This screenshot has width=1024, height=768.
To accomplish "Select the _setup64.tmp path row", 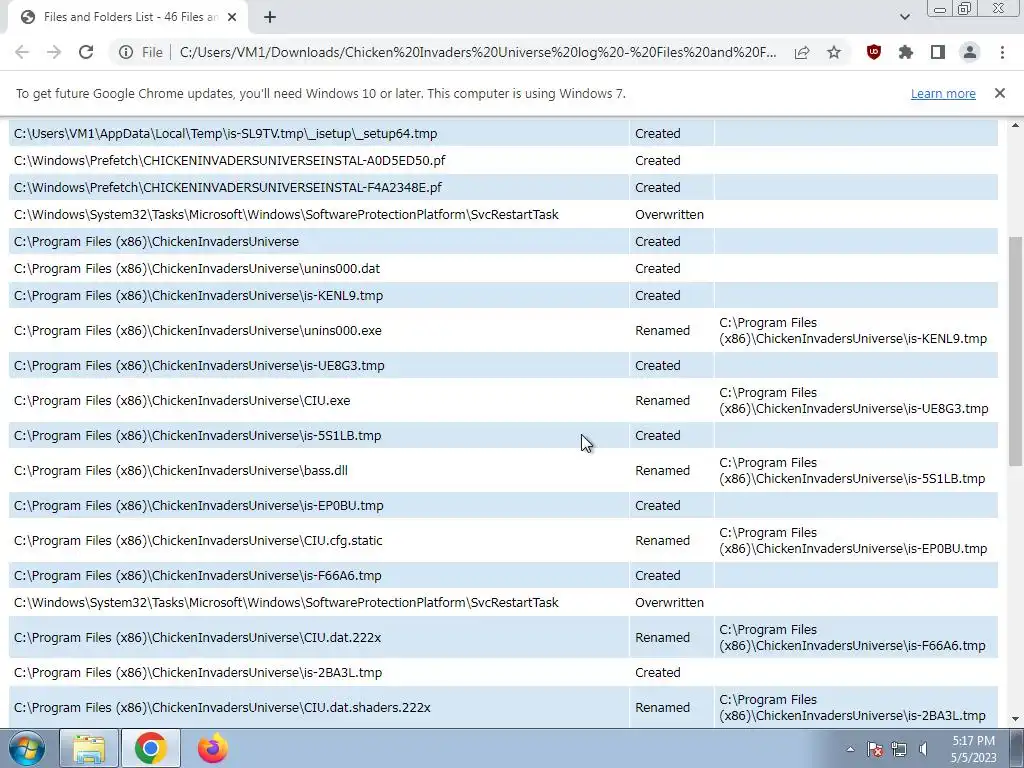I will (x=319, y=133).
